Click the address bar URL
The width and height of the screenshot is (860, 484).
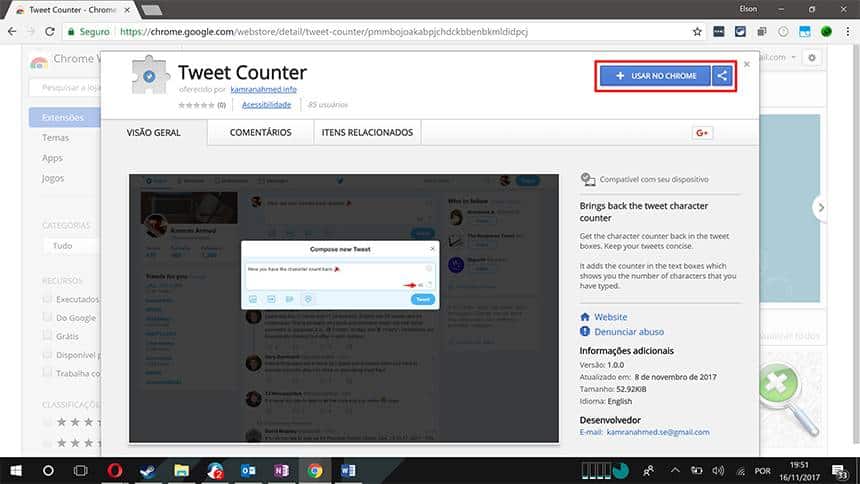coord(324,32)
